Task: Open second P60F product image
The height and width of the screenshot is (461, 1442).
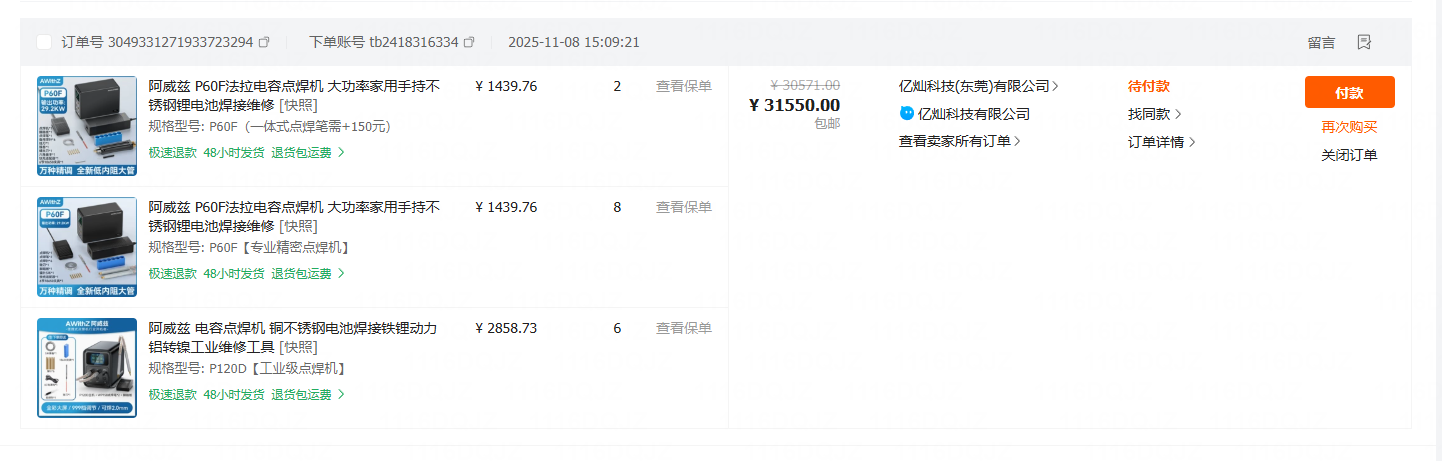Action: point(87,247)
